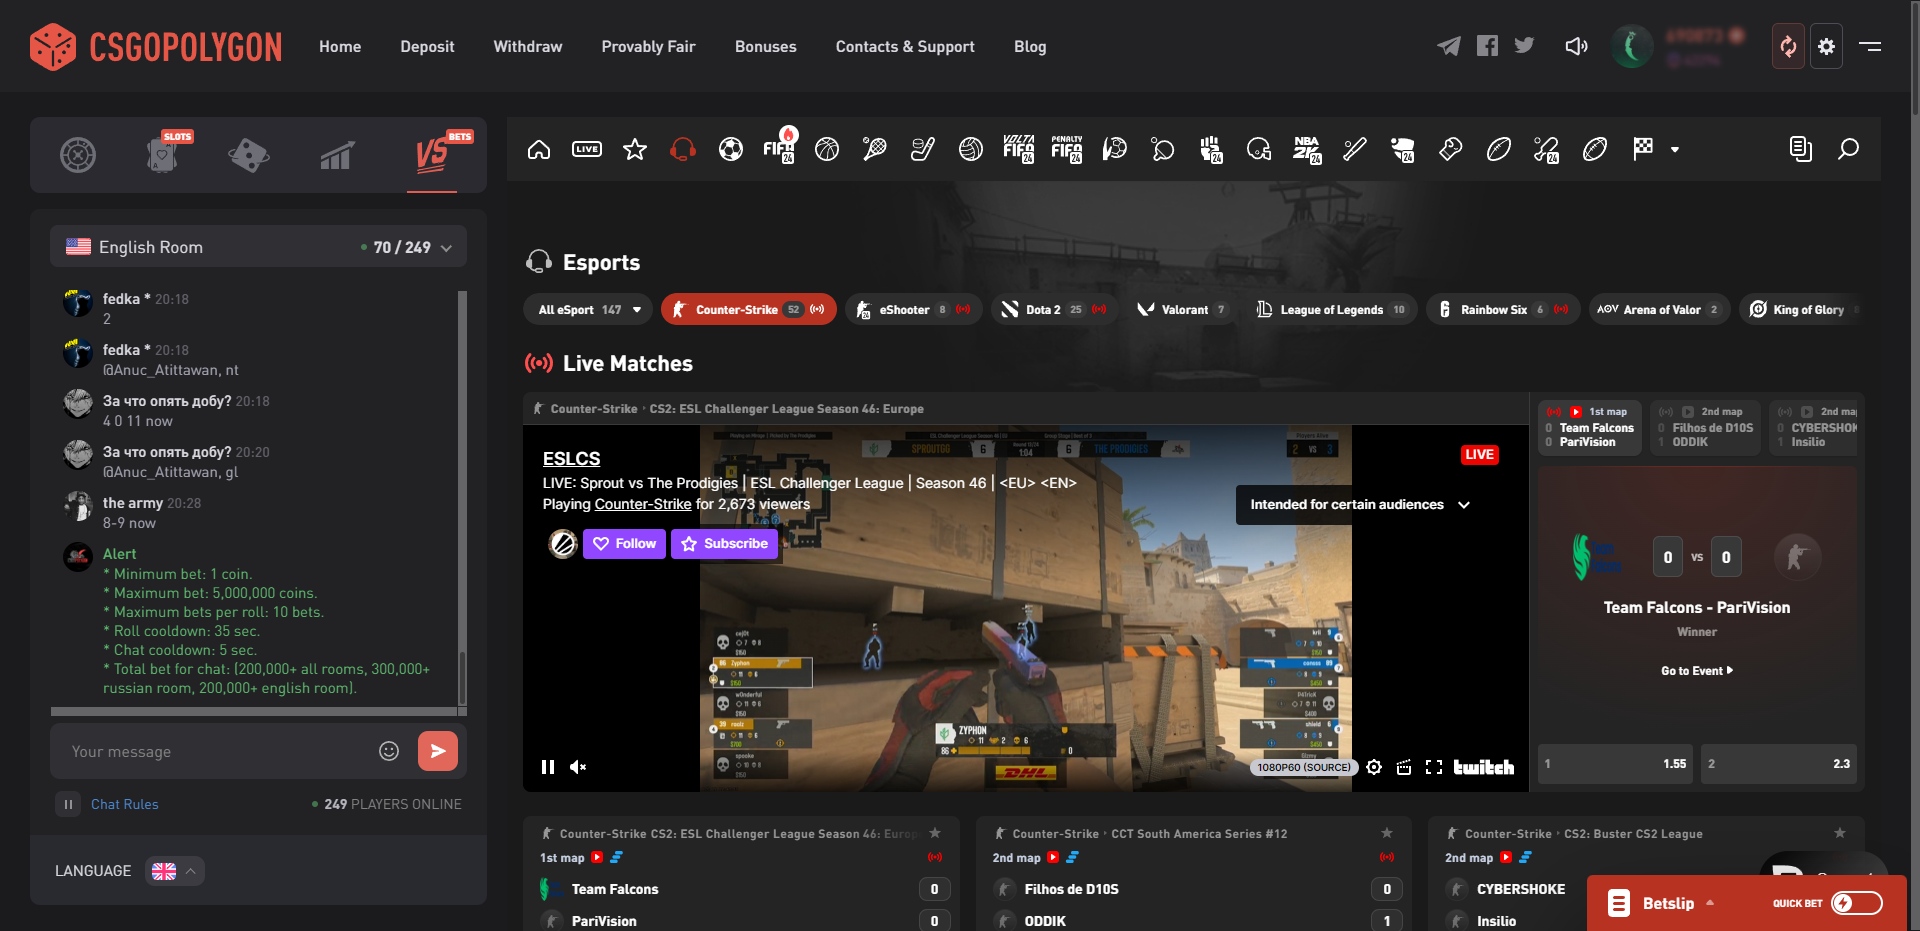The image size is (1920, 931).
Task: Send the chat message
Action: [438, 751]
